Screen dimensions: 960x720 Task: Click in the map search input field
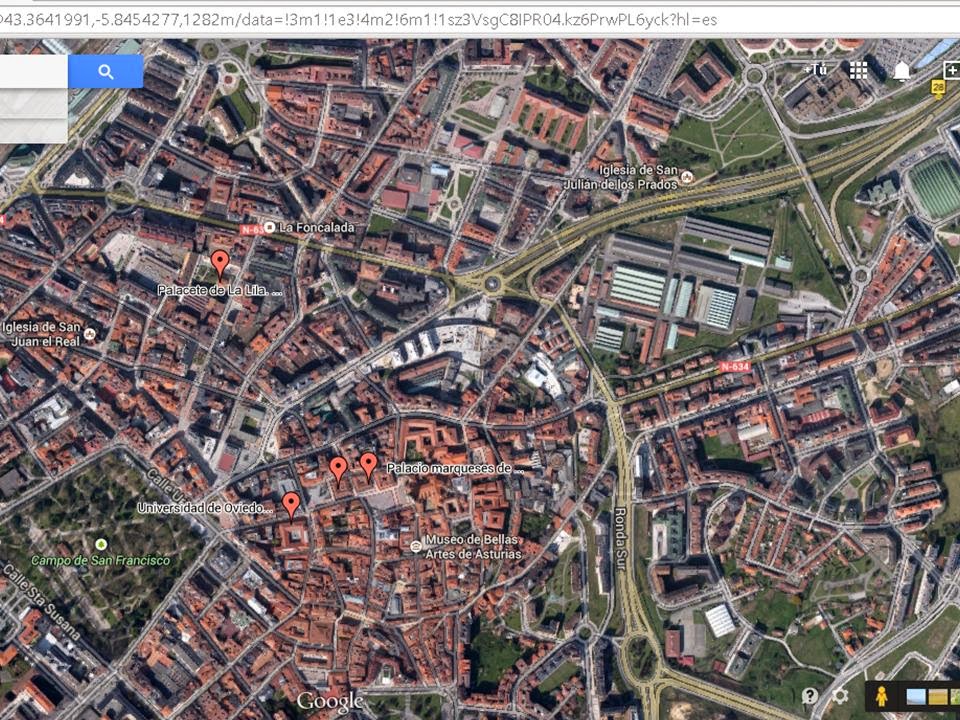34,72
